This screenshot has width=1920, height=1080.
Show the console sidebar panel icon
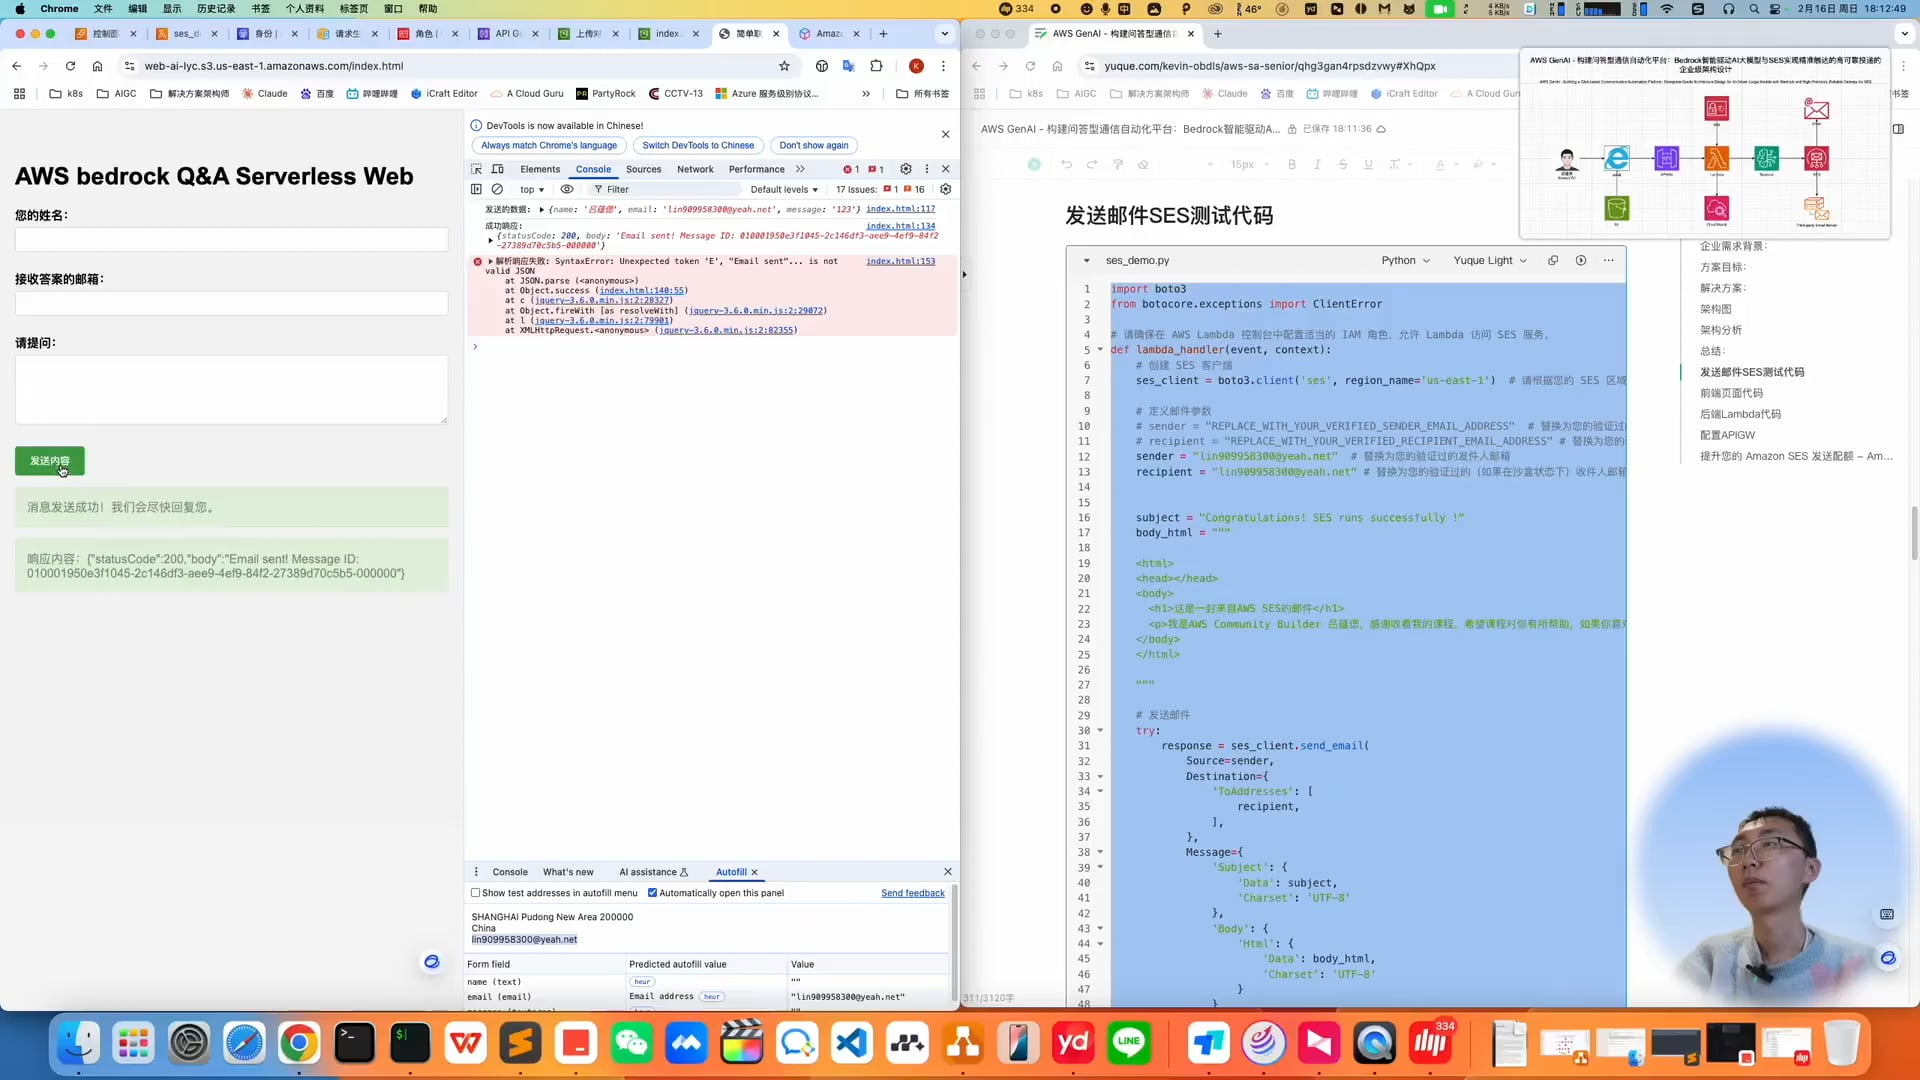[x=476, y=189]
